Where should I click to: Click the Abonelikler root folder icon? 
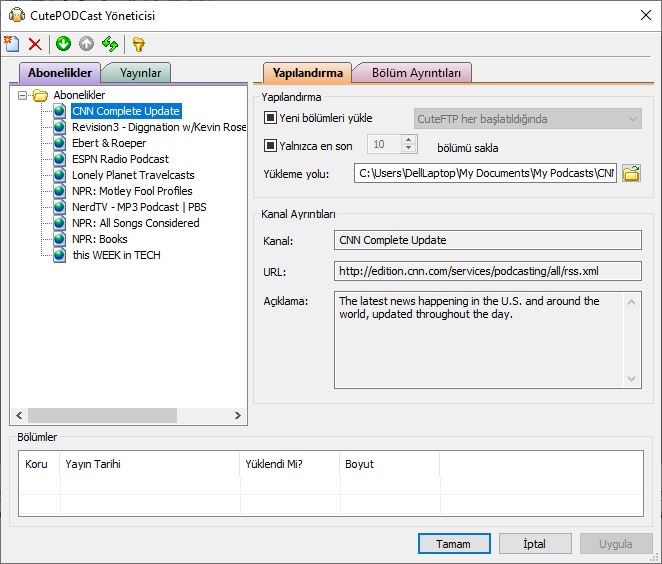click(41, 95)
